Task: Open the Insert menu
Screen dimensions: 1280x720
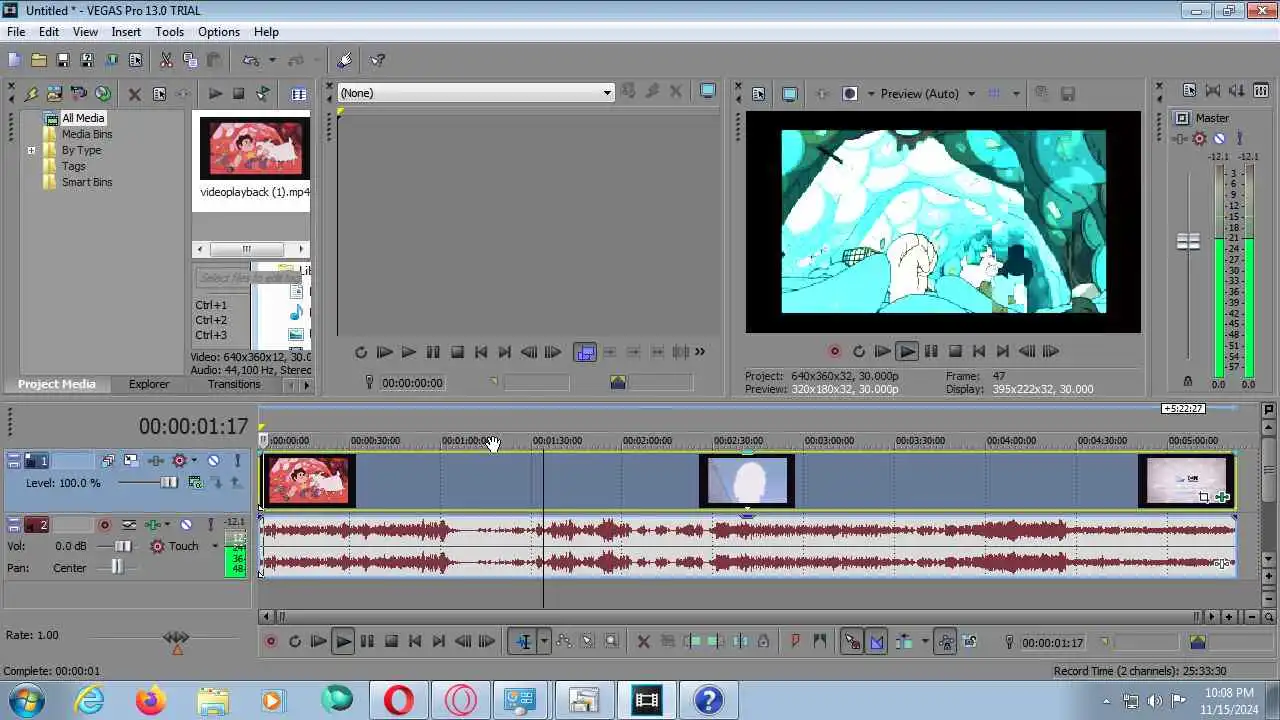Action: pos(126,32)
